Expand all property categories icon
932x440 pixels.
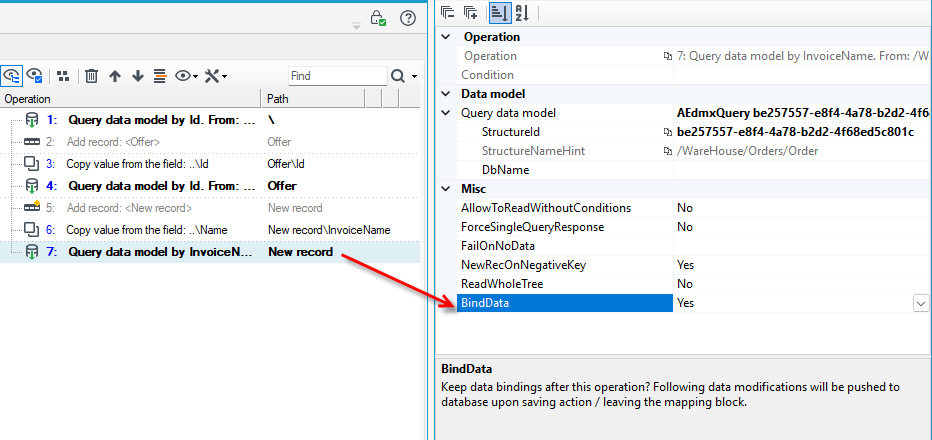[471, 13]
